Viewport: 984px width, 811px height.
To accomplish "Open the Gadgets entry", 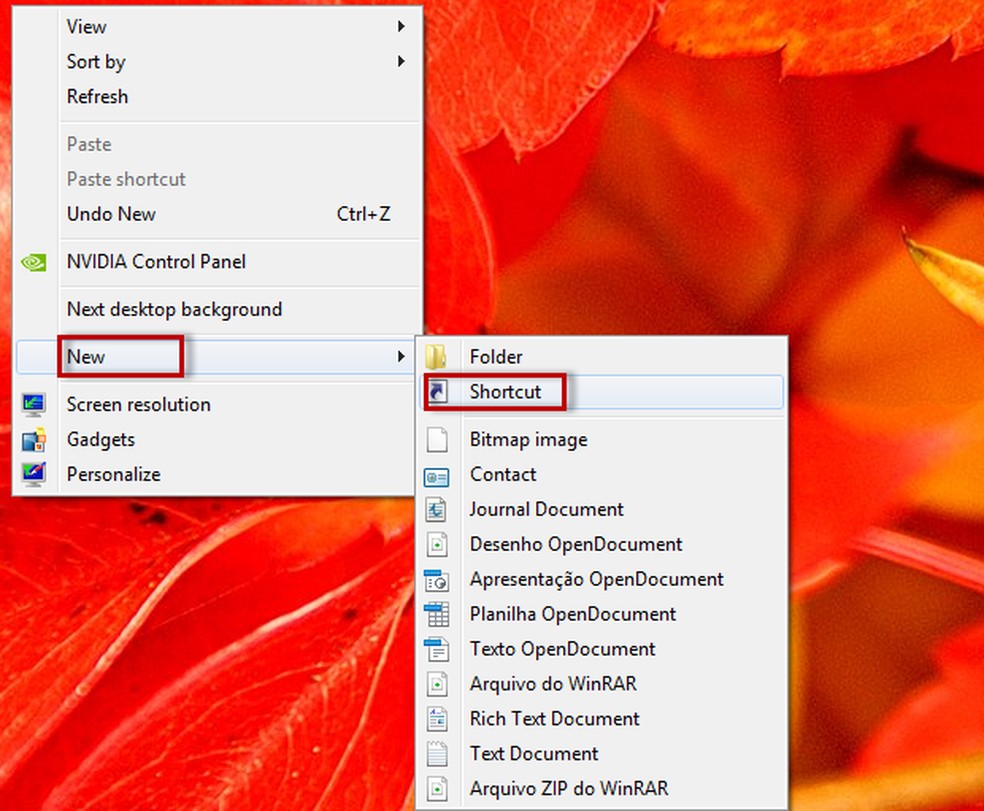I will coord(217,439).
